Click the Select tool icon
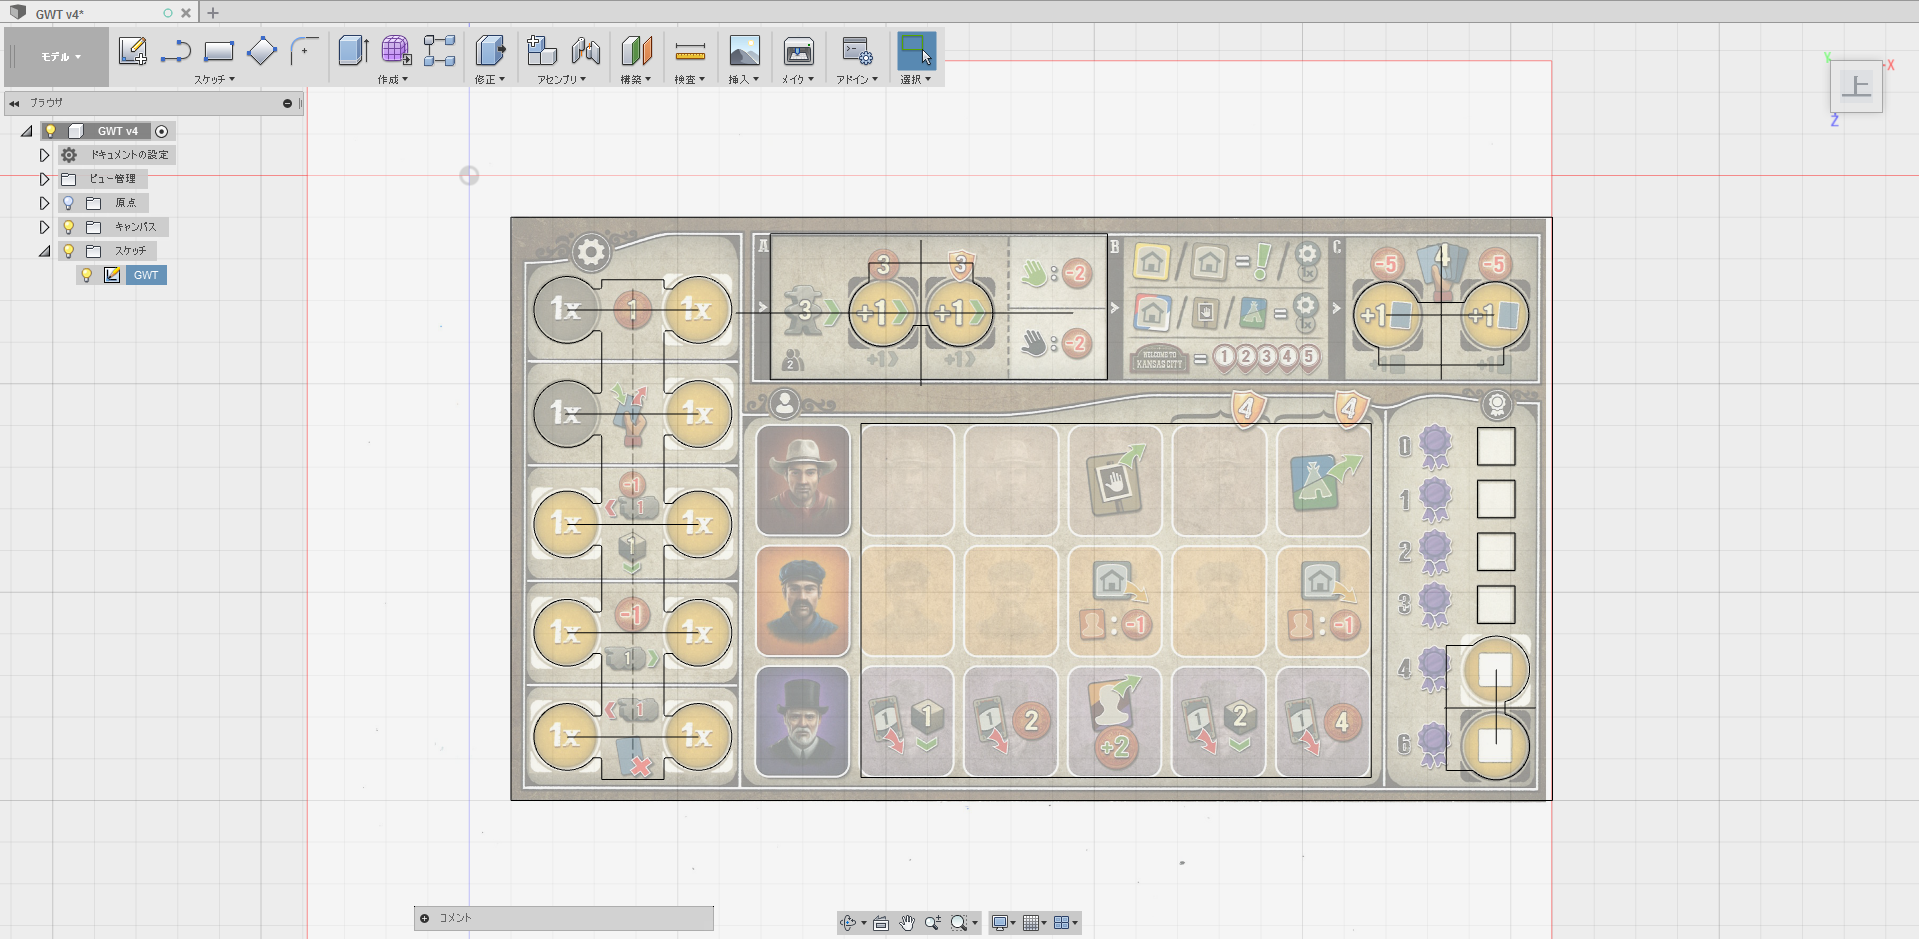1919x939 pixels. pos(916,51)
